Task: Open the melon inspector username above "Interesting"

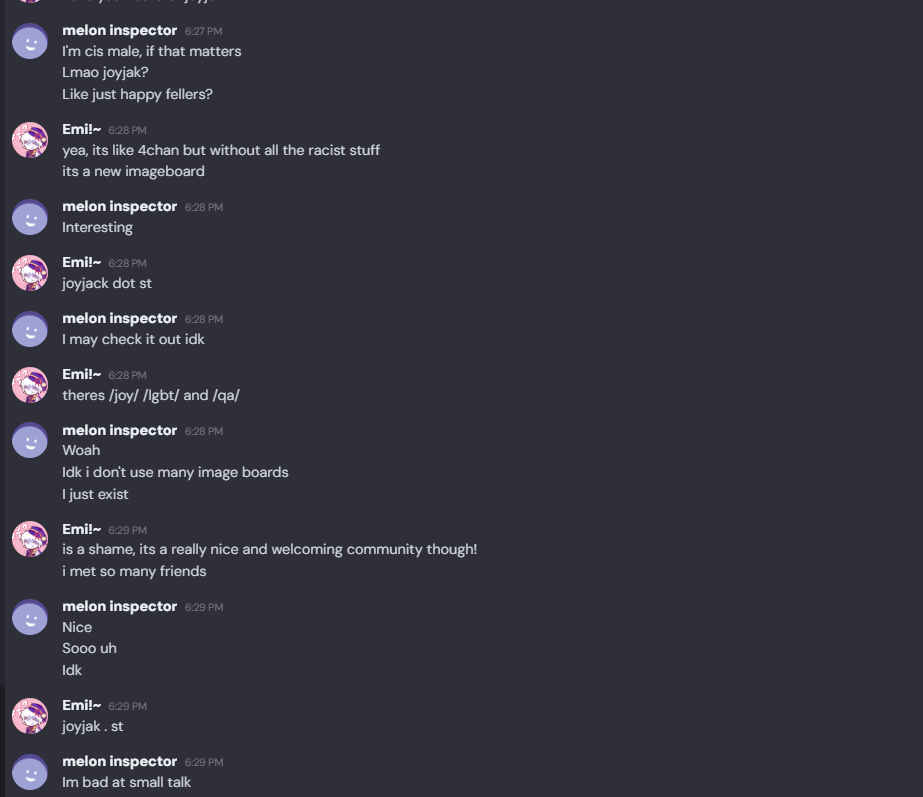Action: click(x=119, y=206)
